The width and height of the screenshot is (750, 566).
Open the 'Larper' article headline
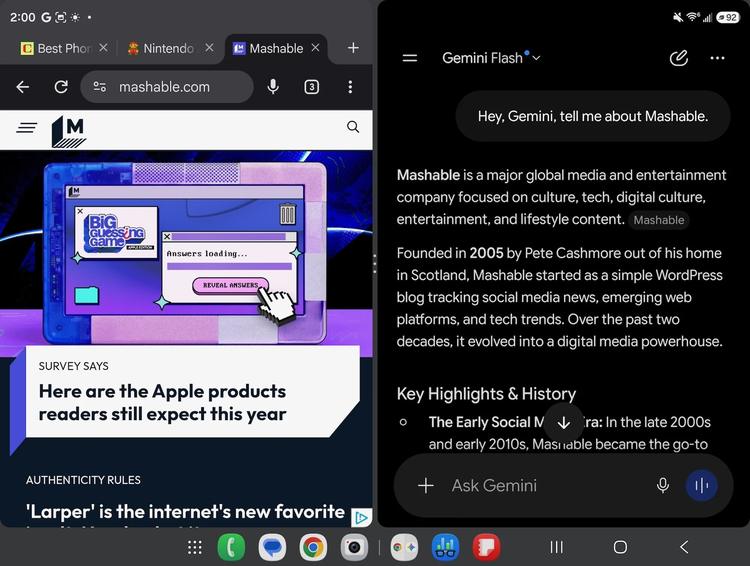point(186,511)
